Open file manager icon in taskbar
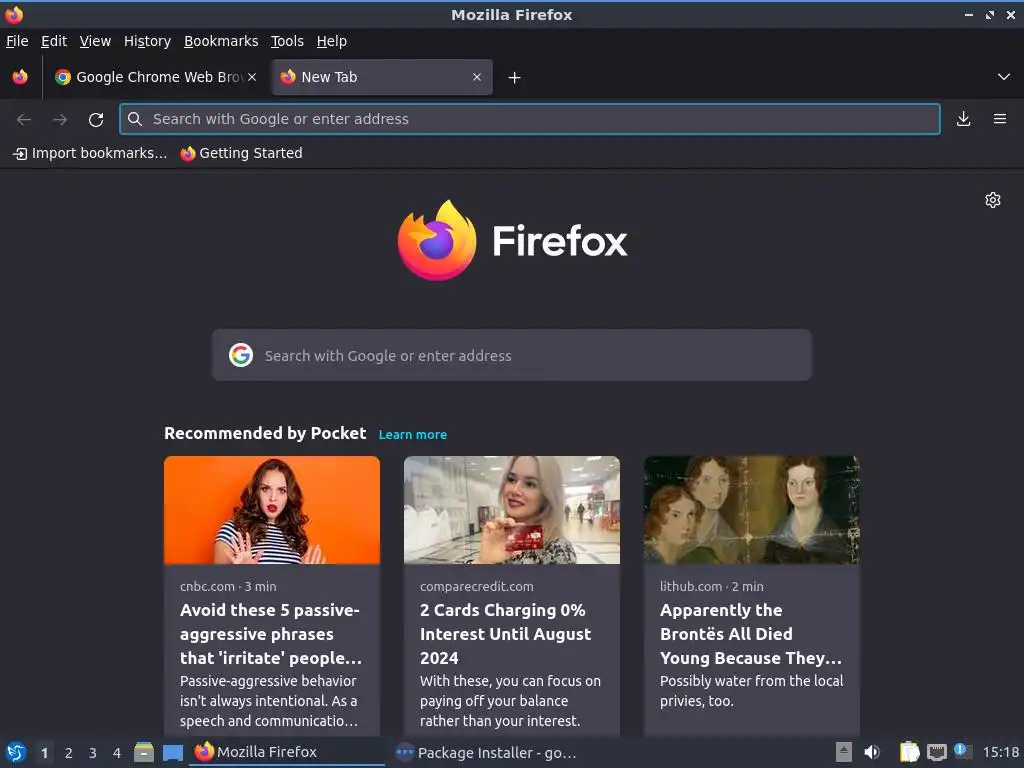This screenshot has height=768, width=1024. pyautogui.click(x=144, y=752)
